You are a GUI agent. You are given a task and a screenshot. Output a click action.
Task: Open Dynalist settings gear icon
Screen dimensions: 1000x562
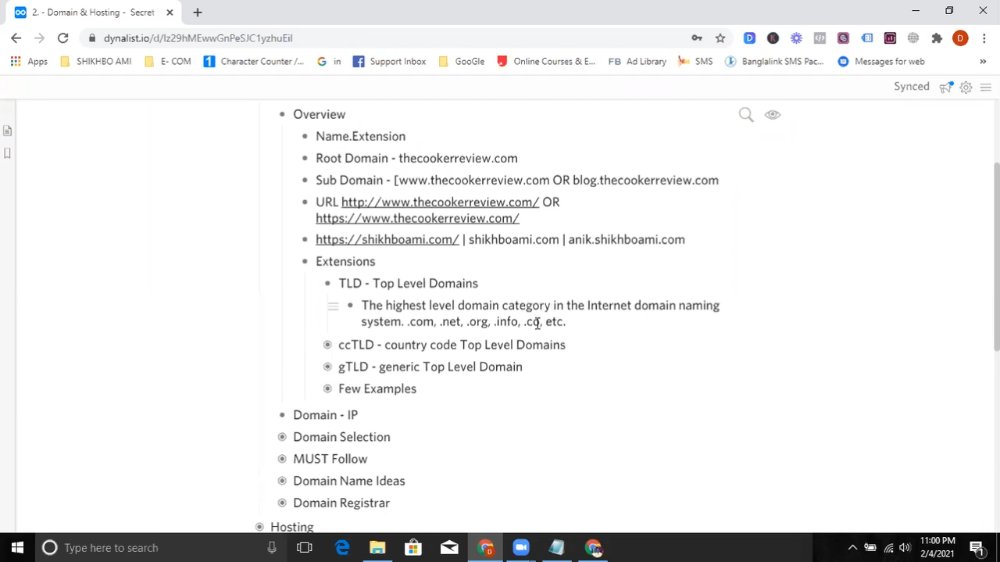966,87
